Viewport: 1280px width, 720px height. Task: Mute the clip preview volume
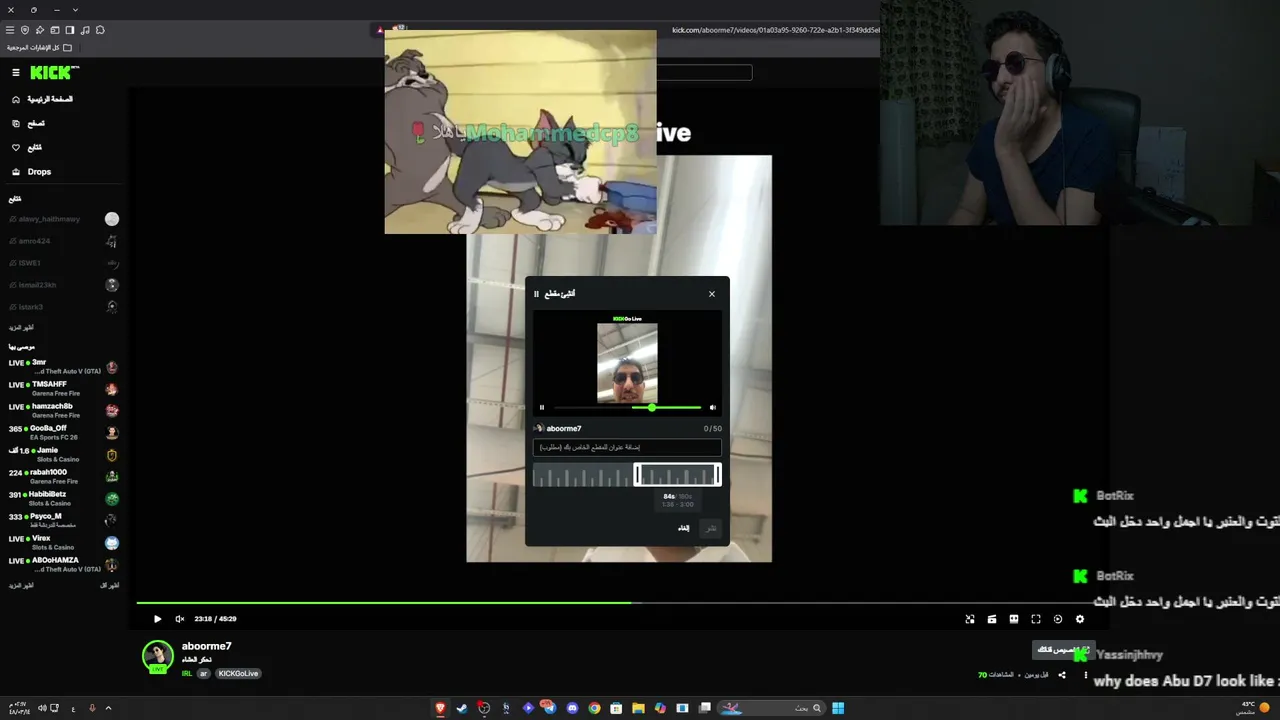coord(712,407)
